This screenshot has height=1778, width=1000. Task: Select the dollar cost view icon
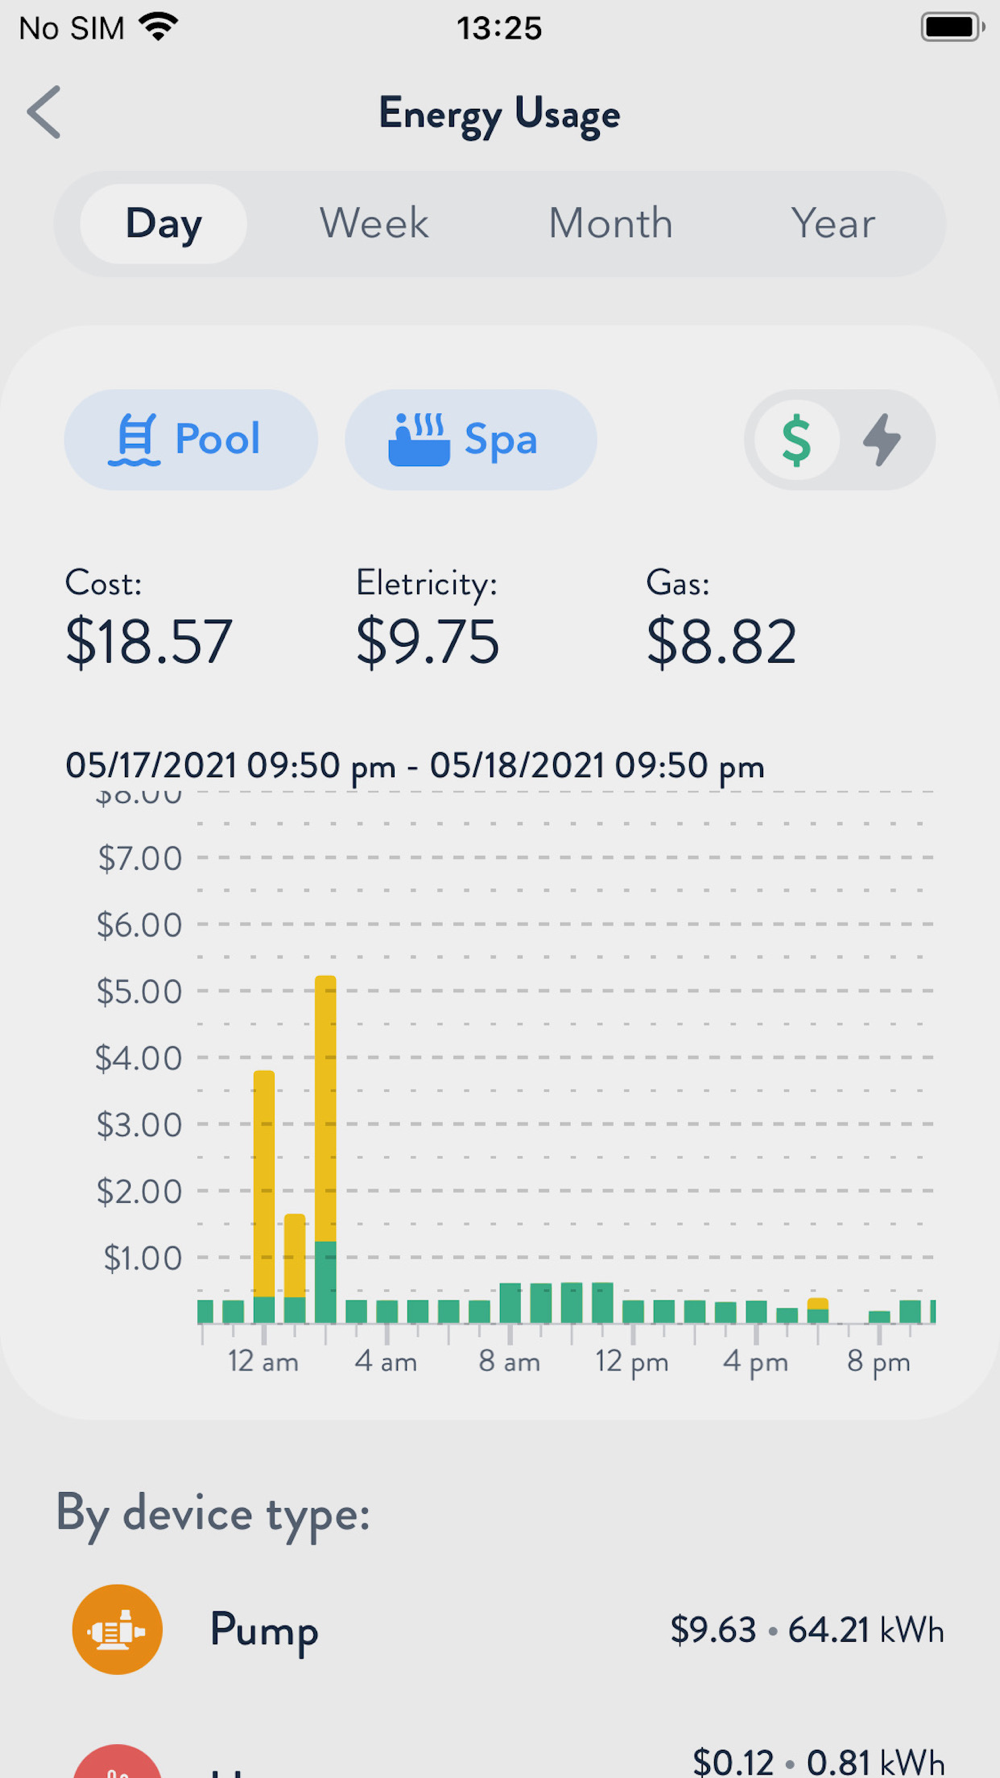[796, 440]
